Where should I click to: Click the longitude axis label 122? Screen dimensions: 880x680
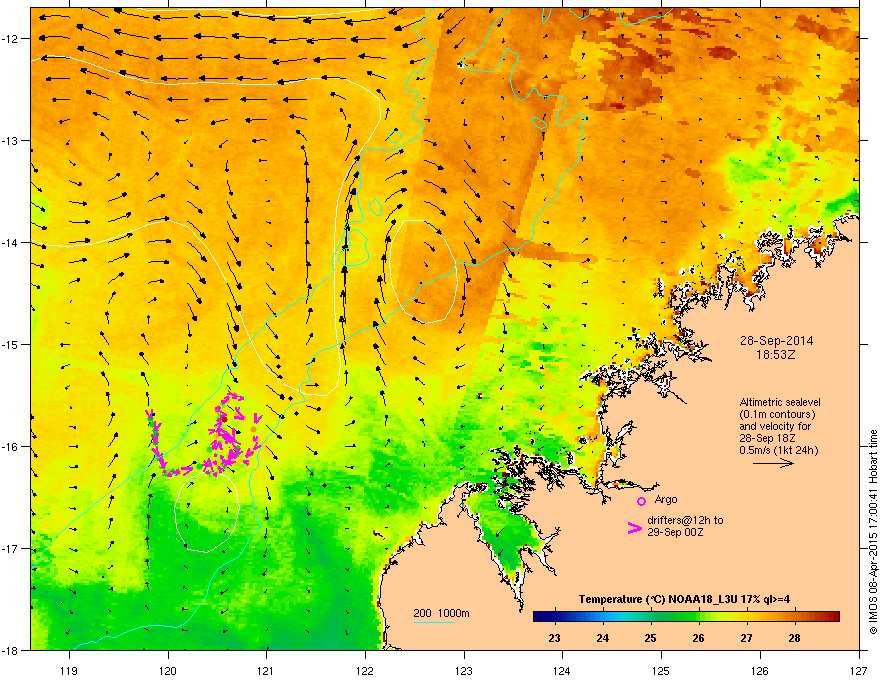365,670
